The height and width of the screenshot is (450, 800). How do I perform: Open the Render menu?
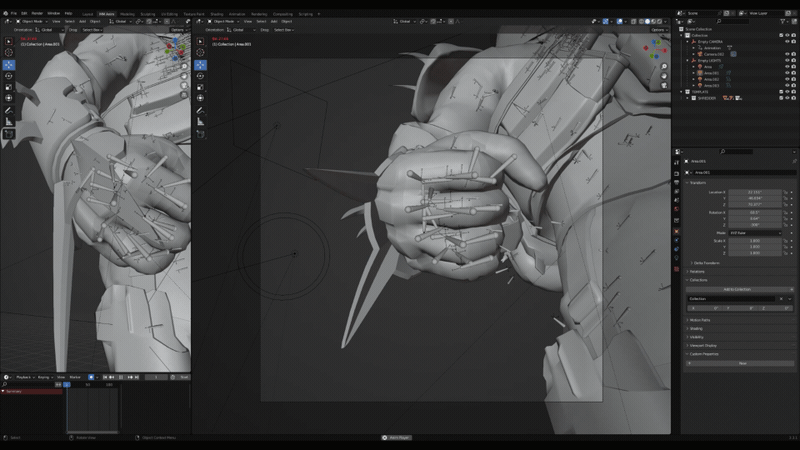[x=37, y=13]
